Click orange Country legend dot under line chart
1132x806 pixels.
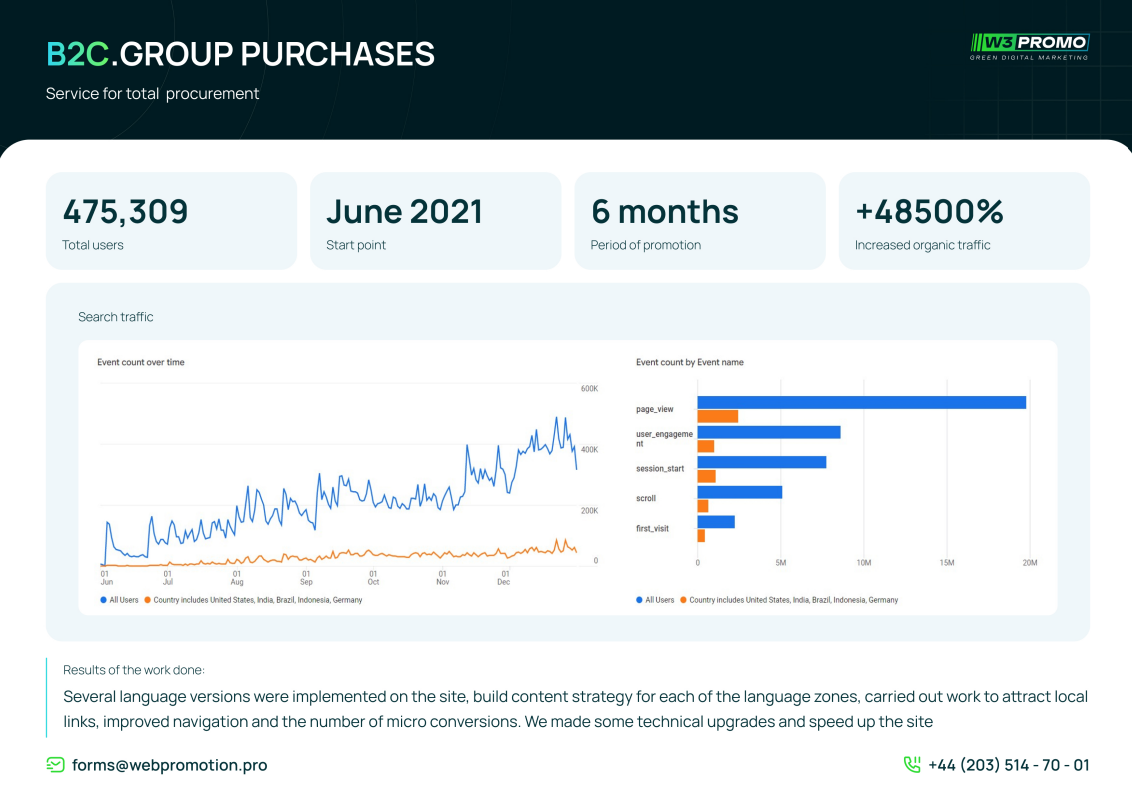click(148, 600)
